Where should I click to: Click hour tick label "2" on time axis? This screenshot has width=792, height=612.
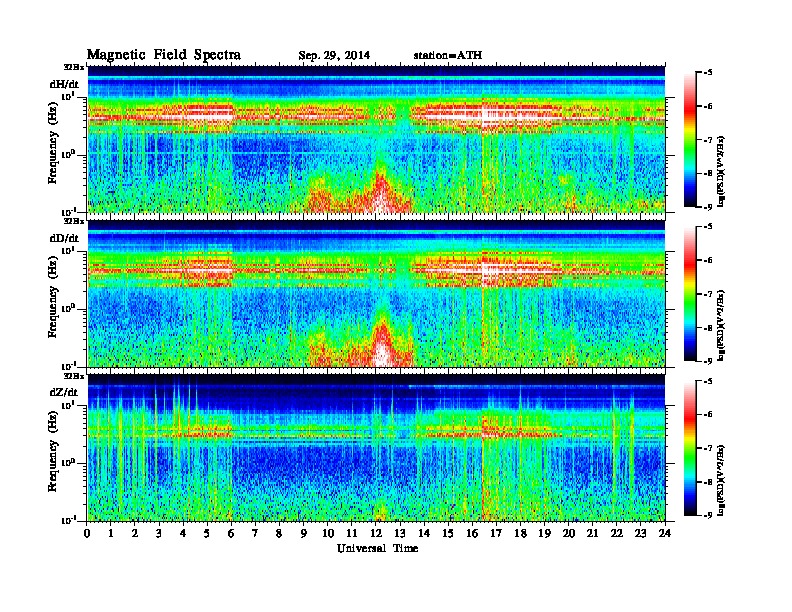(x=135, y=533)
